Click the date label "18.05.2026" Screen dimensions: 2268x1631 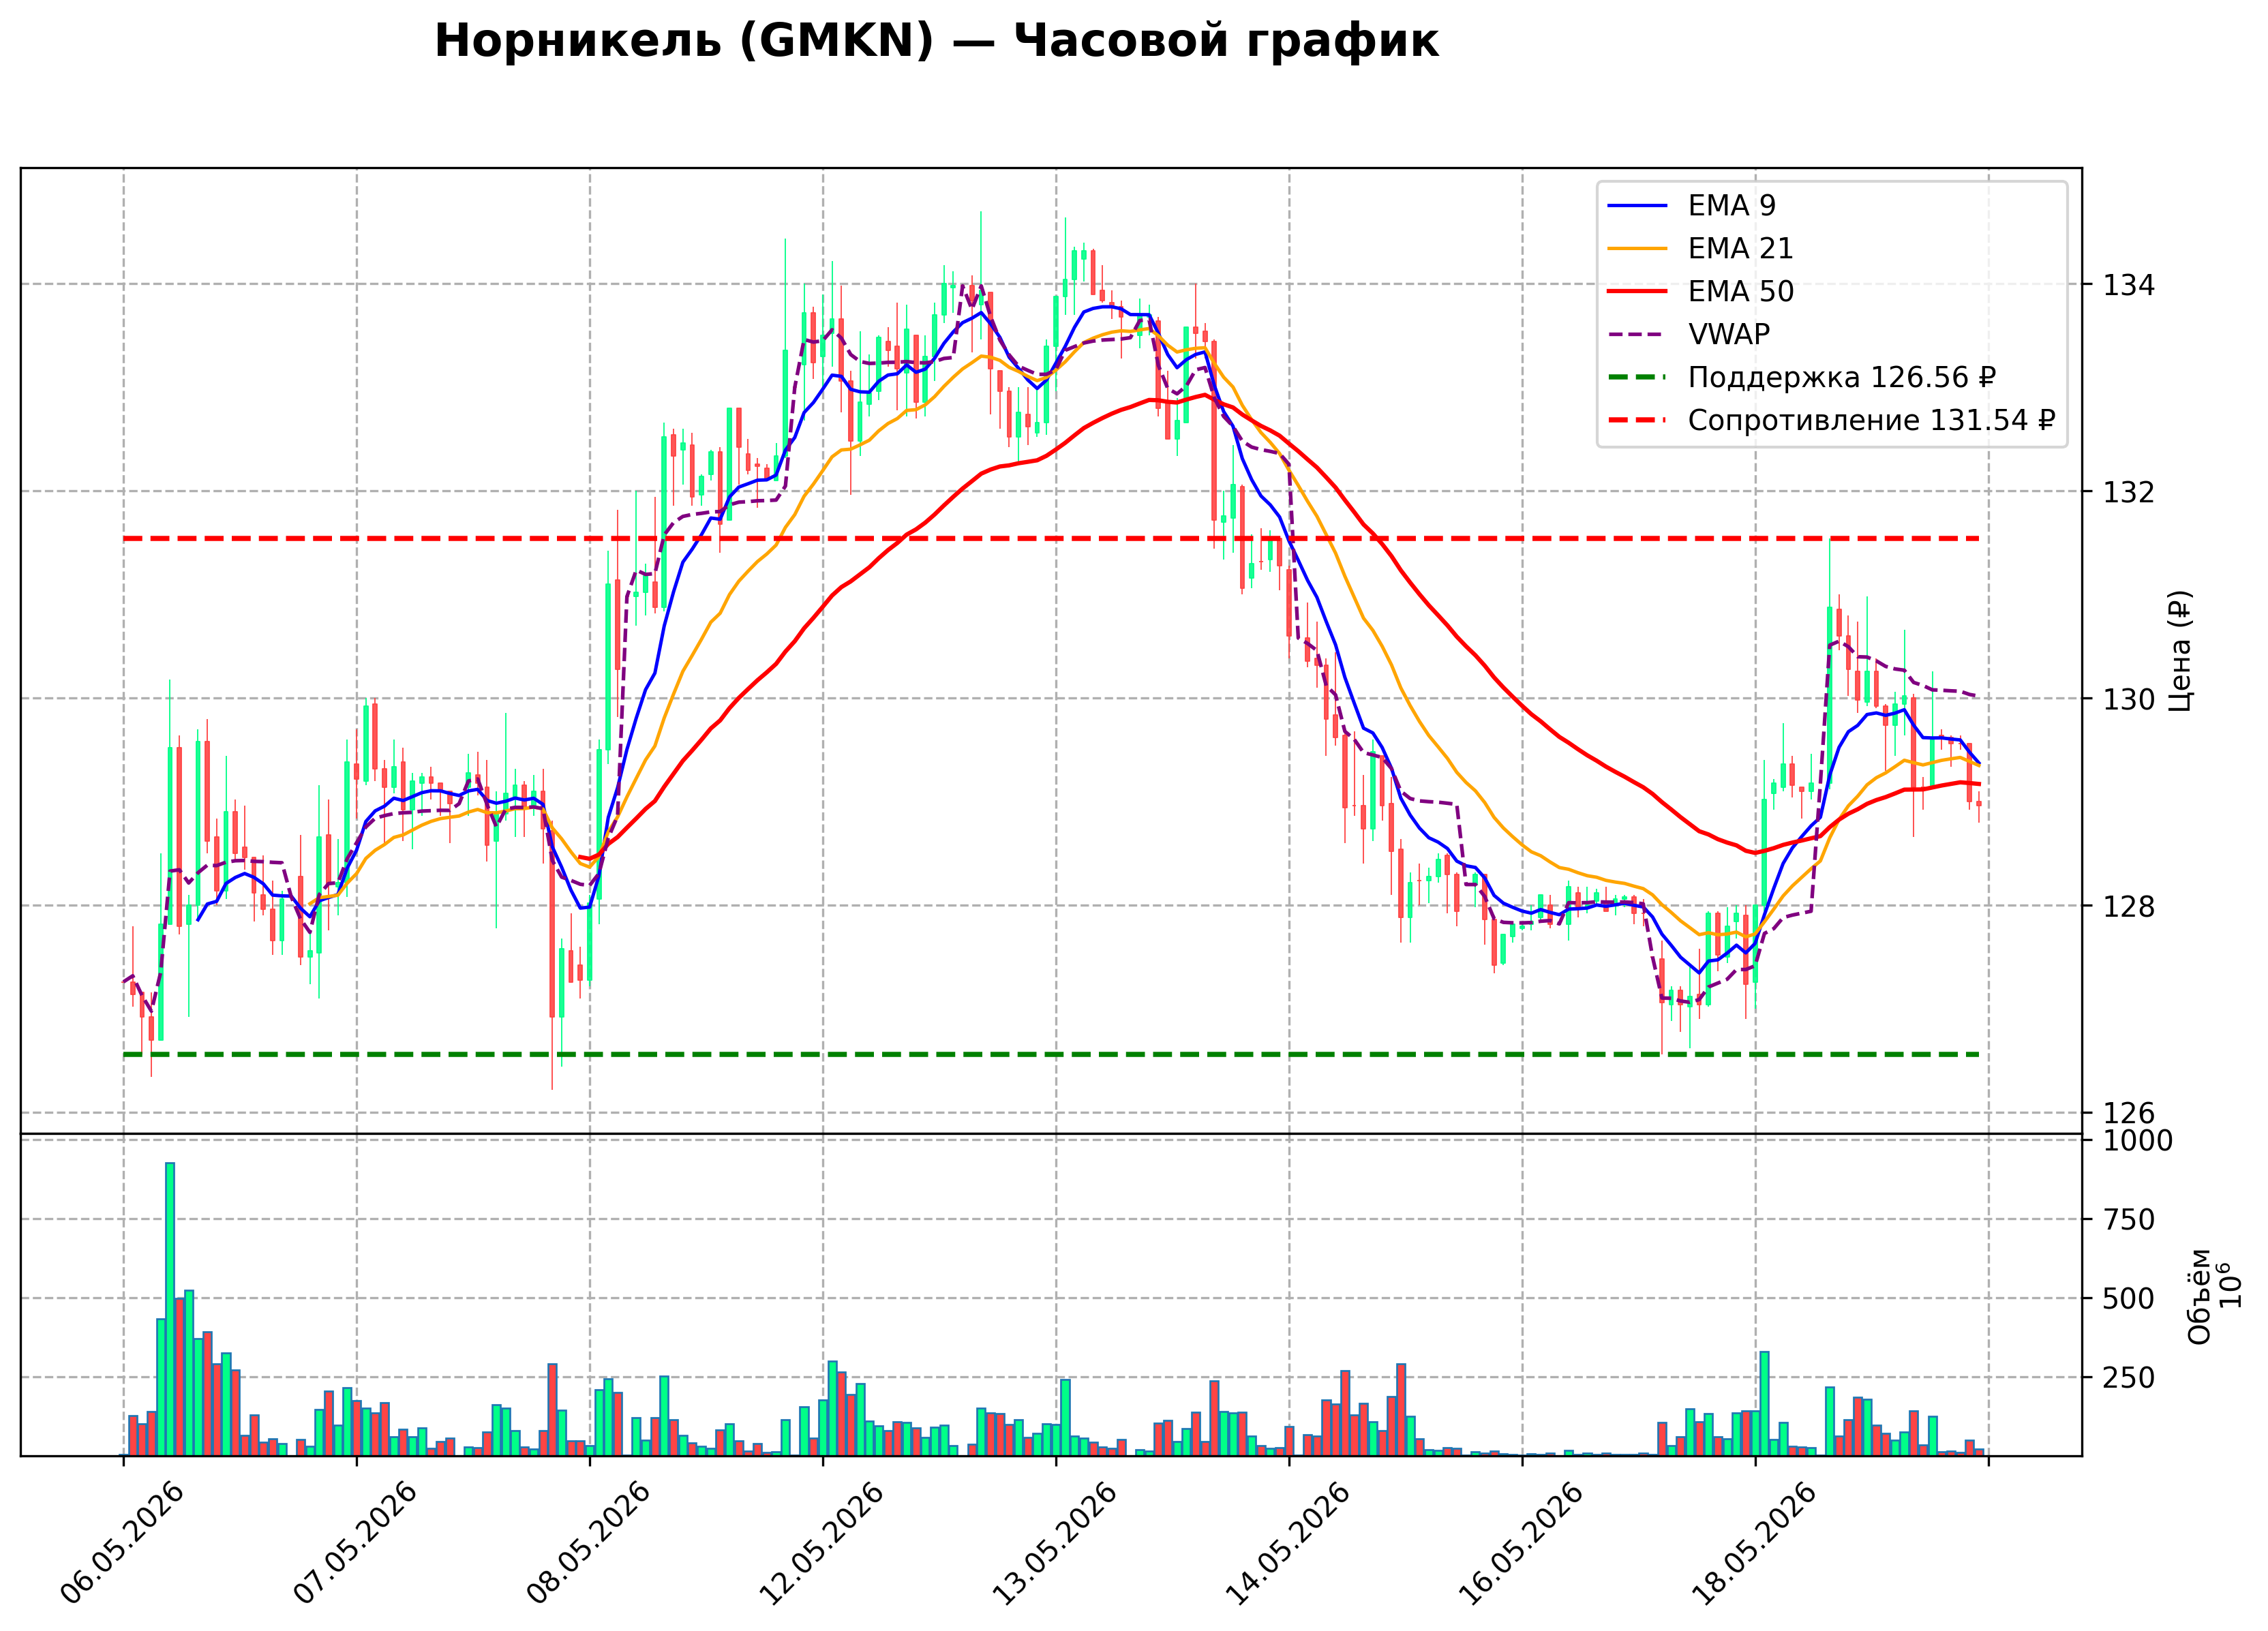(1754, 1543)
